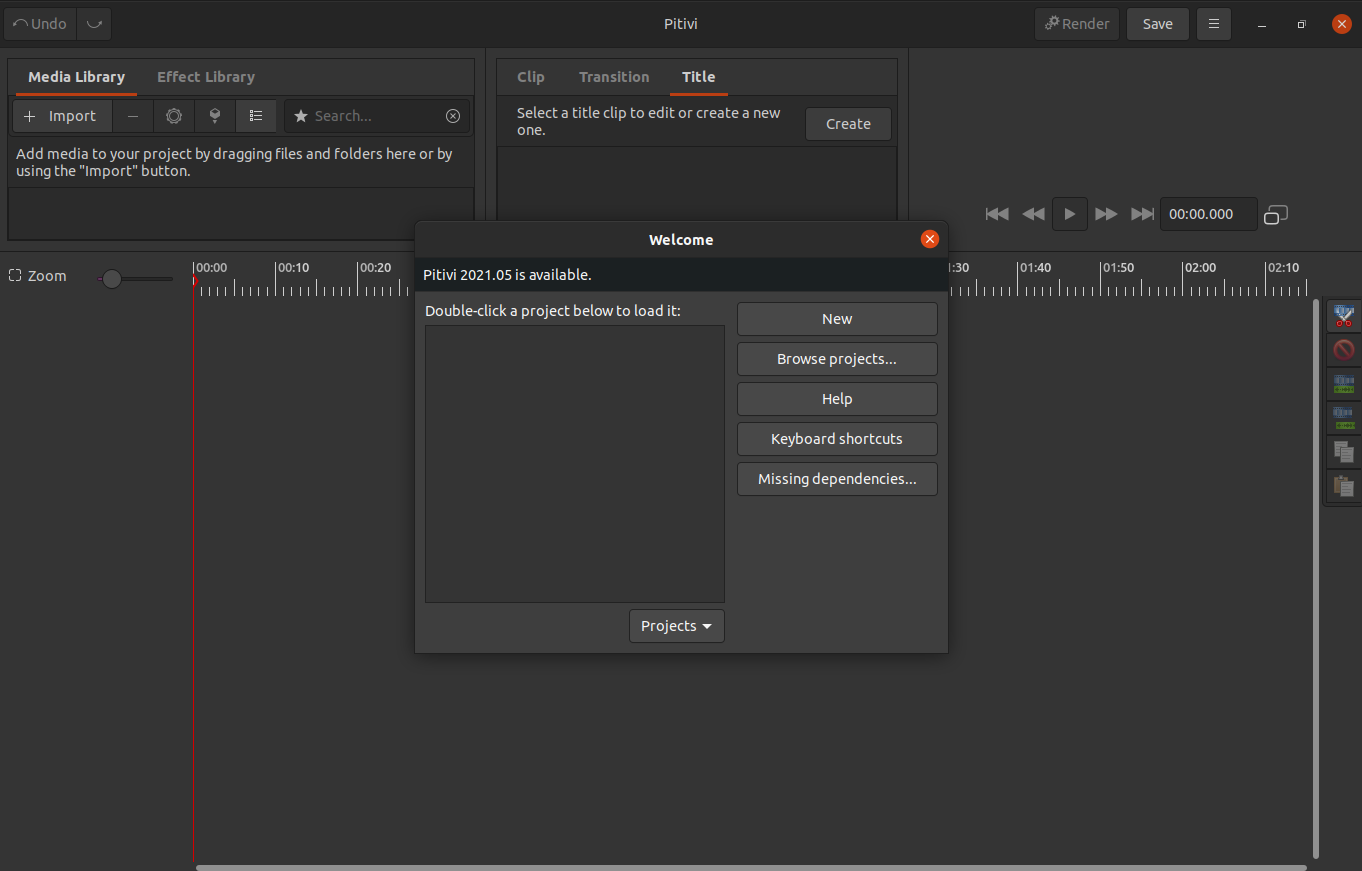The image size is (1362, 871).
Task: Click the group clips icon
Action: pos(1343,384)
